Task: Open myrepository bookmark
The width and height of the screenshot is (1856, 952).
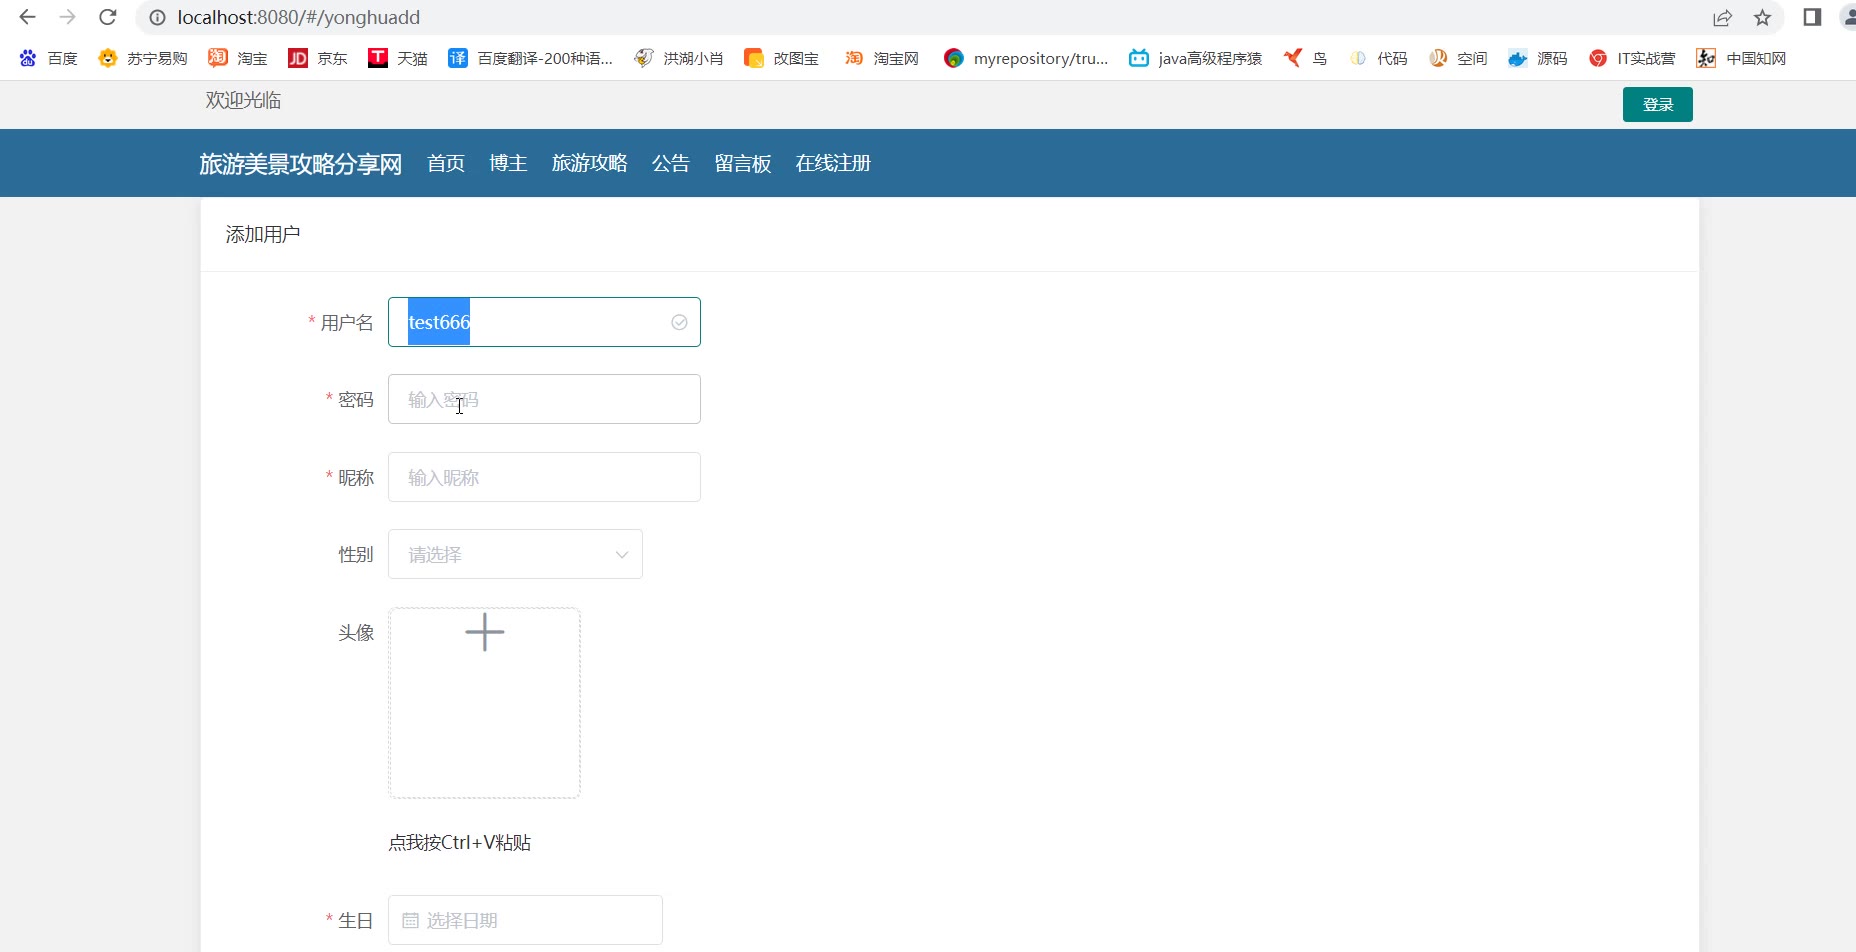Action: point(1026,58)
